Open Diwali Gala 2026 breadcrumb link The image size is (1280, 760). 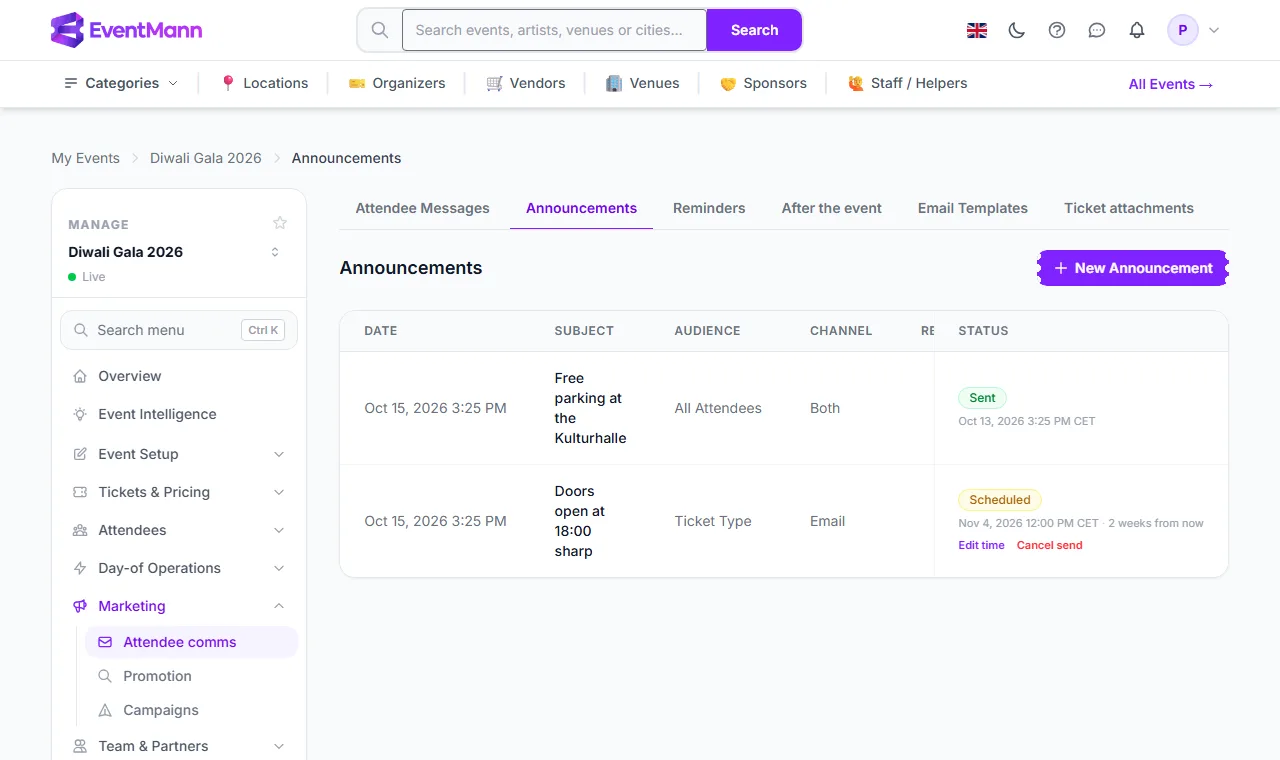[x=206, y=158]
